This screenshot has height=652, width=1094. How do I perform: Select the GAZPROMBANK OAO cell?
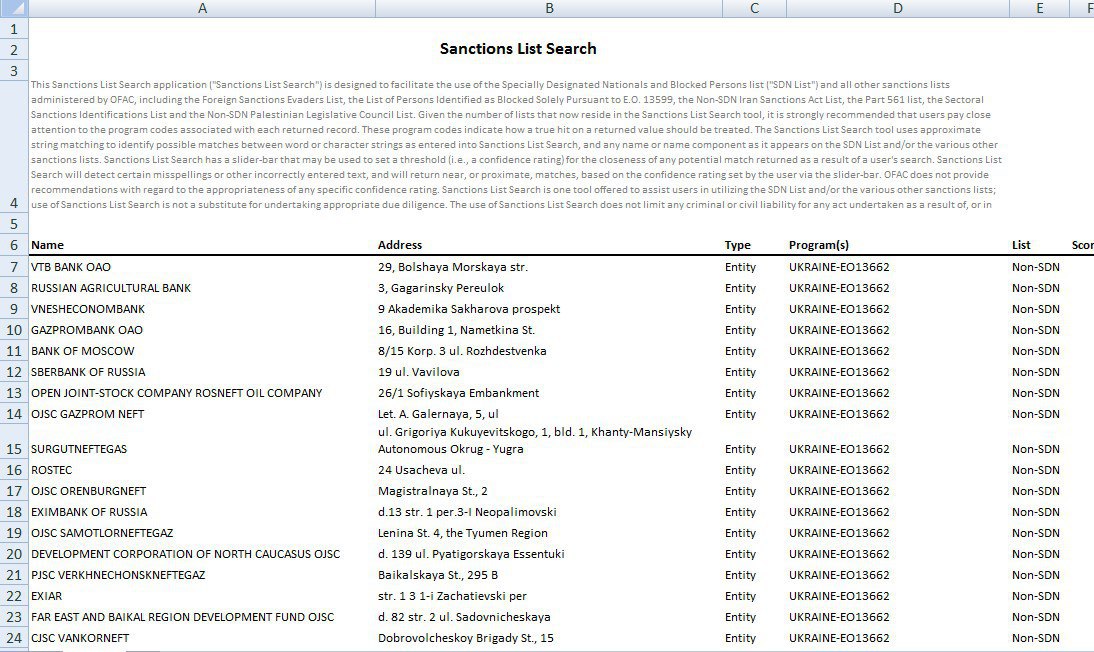coord(202,329)
